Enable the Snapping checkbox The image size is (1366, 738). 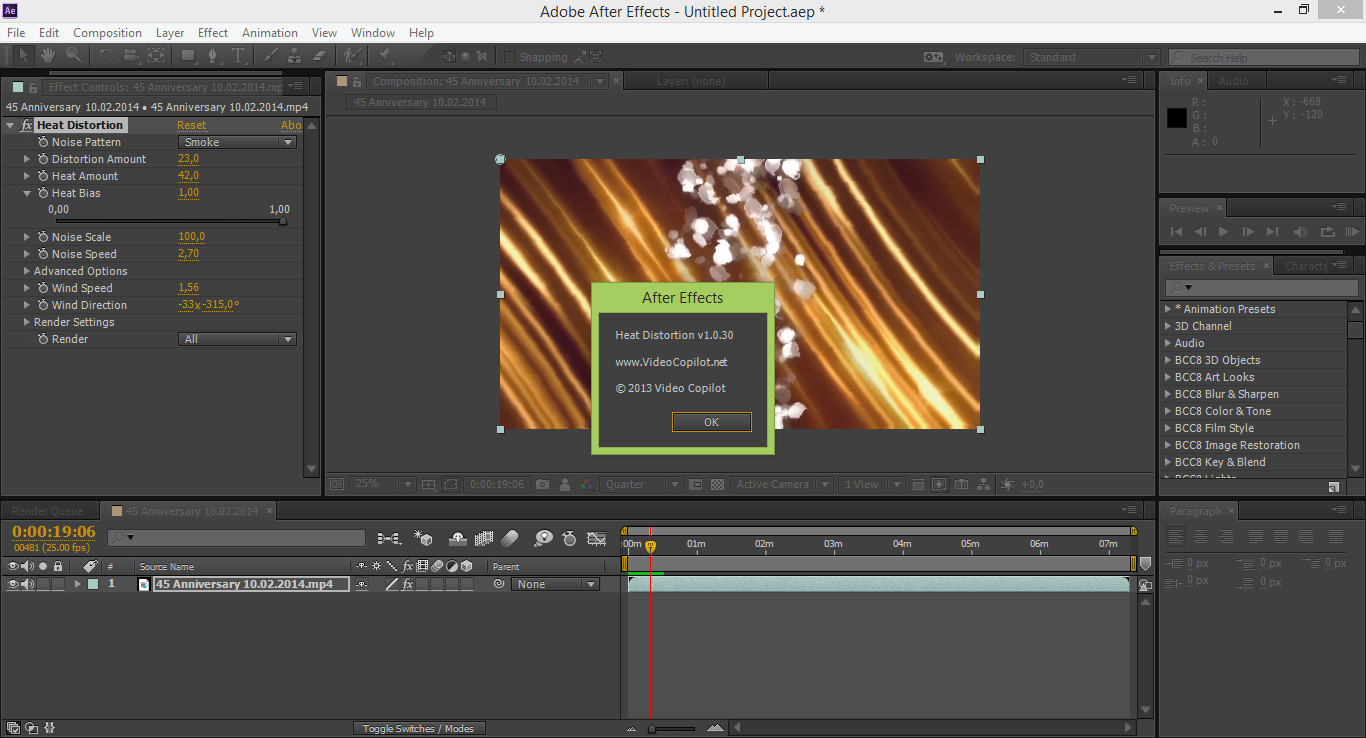click(510, 57)
